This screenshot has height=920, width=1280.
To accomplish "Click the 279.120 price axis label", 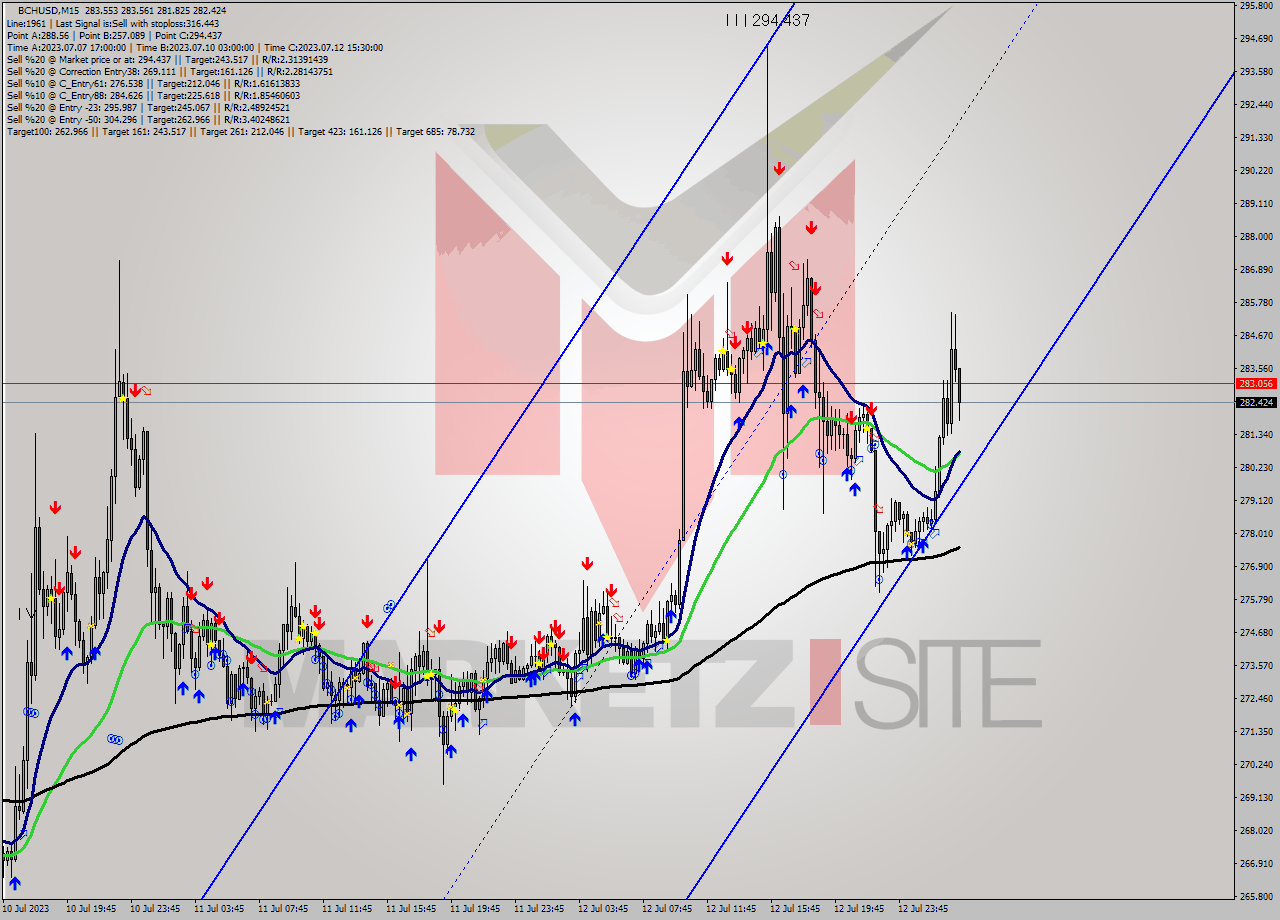I will point(1255,500).
